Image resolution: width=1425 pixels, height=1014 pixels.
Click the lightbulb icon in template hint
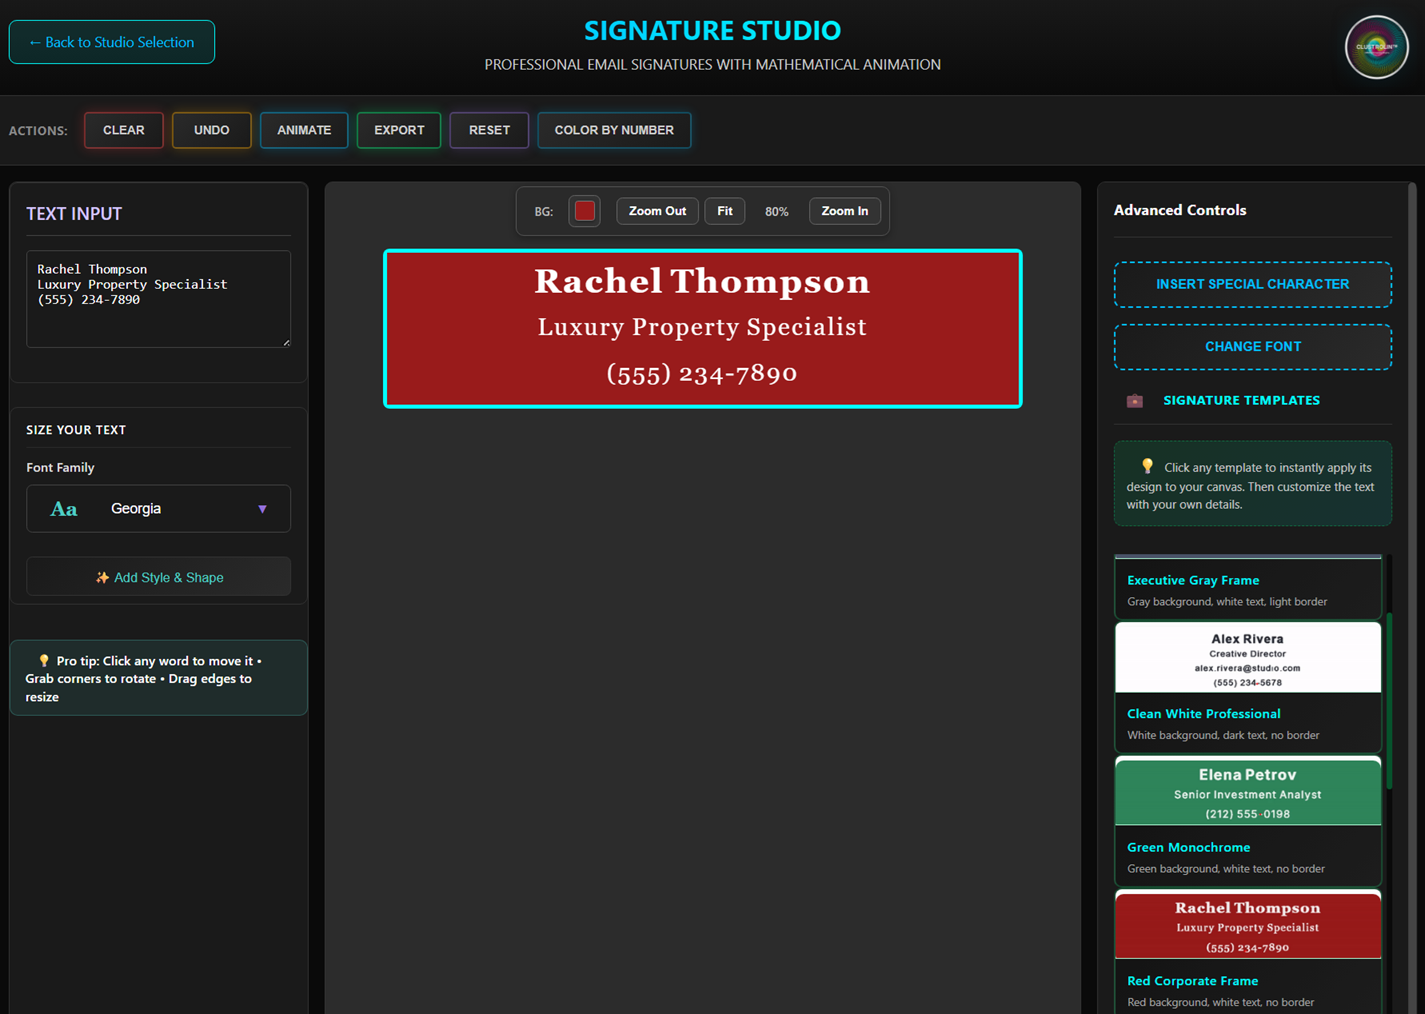click(x=1147, y=466)
